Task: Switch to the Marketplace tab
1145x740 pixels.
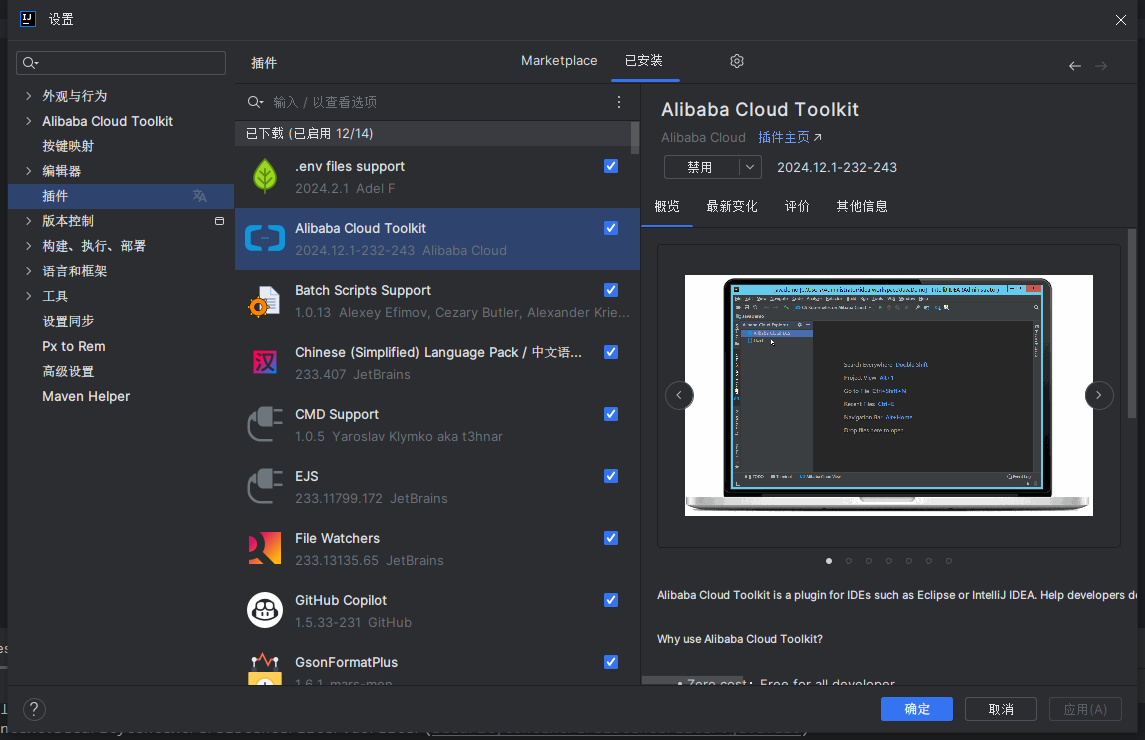Action: click(x=559, y=61)
